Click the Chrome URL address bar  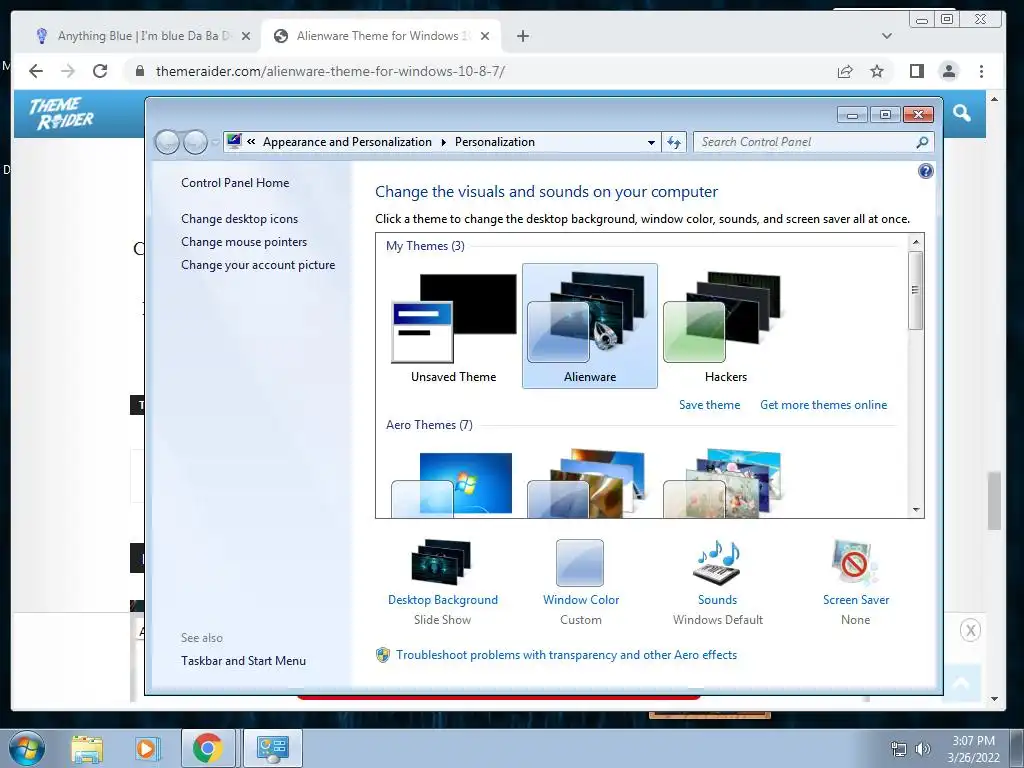(483, 71)
